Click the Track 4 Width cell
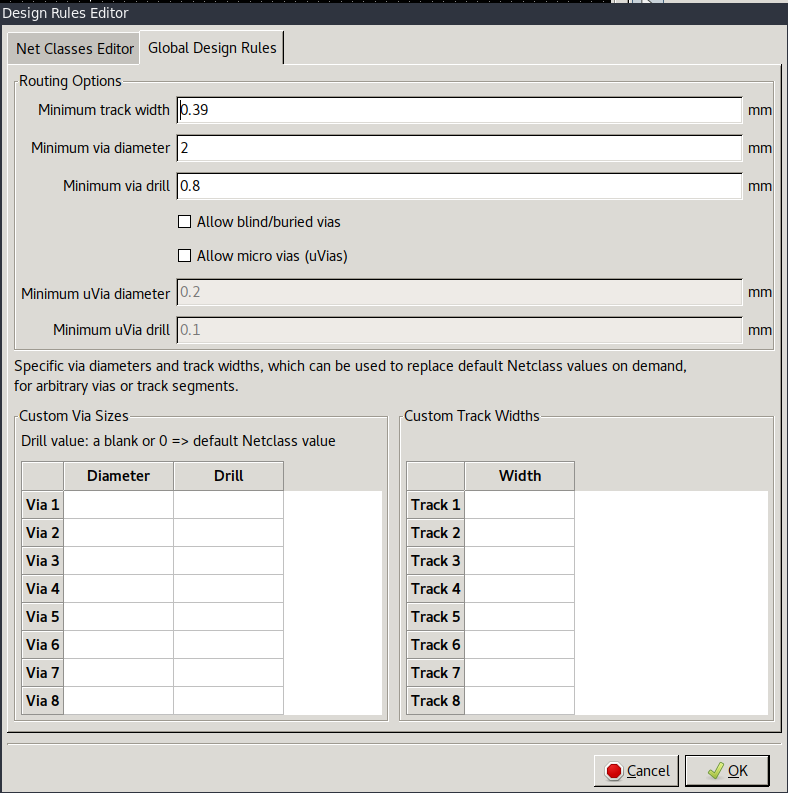The image size is (788, 793). 519,589
